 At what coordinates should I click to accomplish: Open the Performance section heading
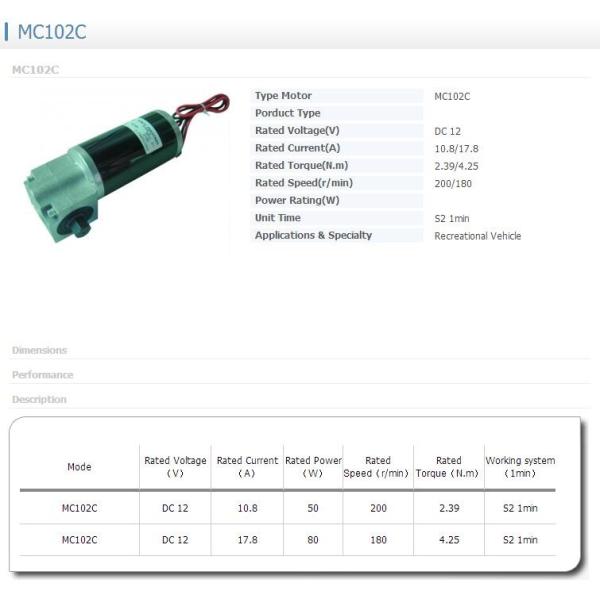pos(42,375)
